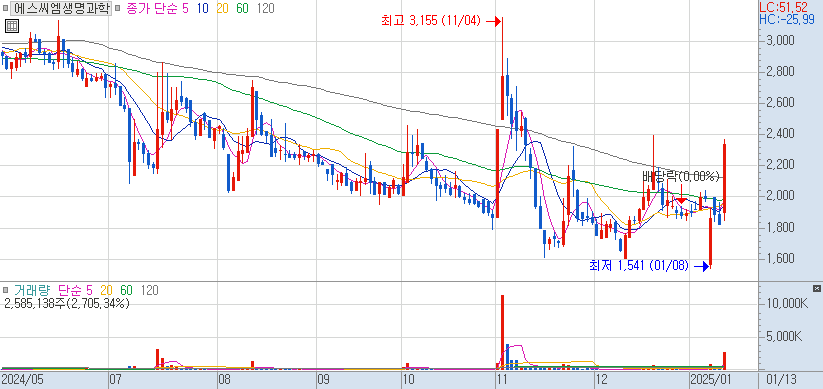Open the data table grid icon
This screenshot has height=389, width=823.
[12, 26]
